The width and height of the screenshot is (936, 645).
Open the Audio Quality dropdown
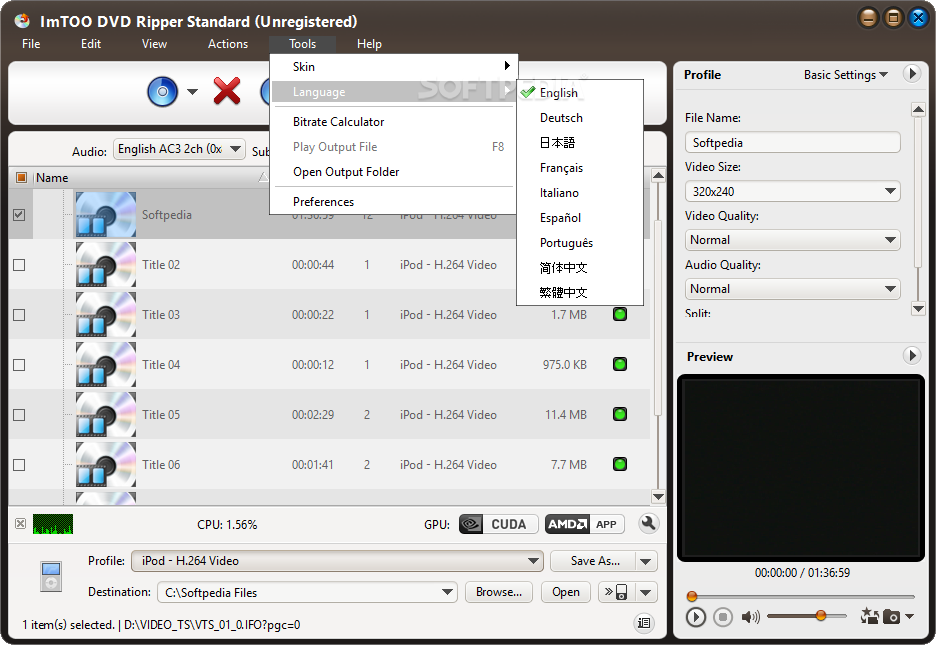[792, 289]
